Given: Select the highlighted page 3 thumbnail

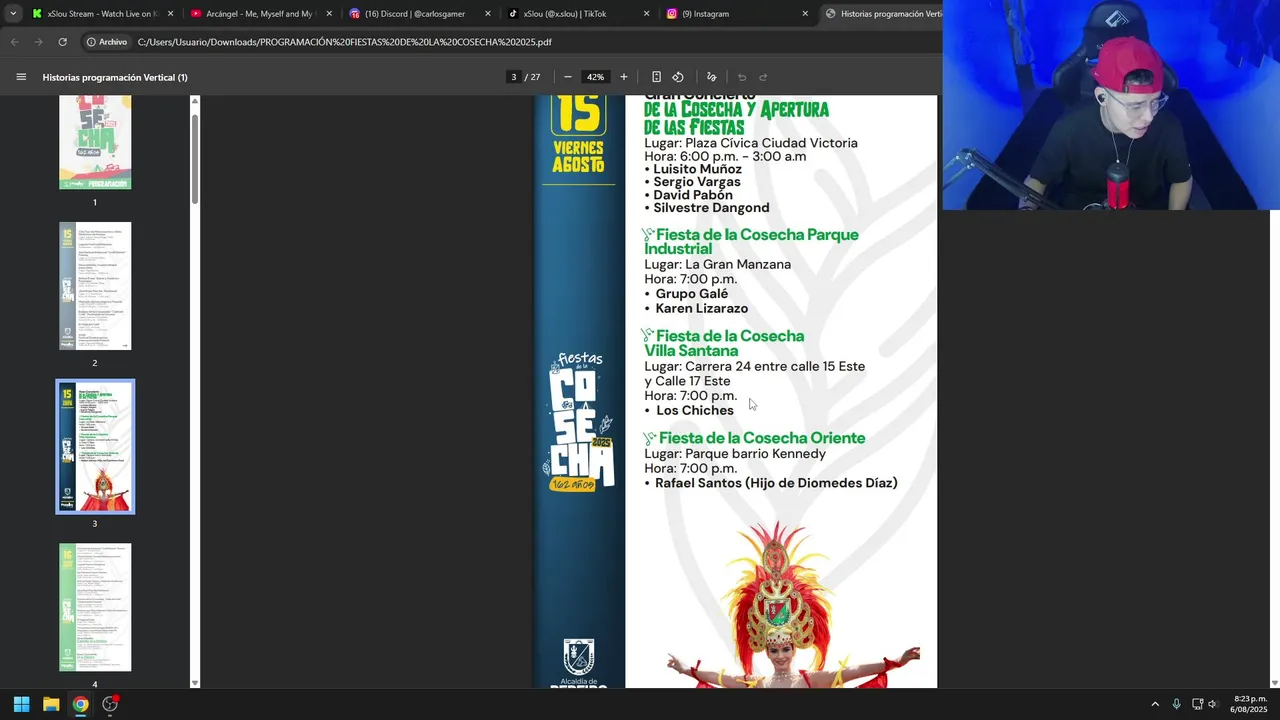Looking at the screenshot, I should [95, 446].
